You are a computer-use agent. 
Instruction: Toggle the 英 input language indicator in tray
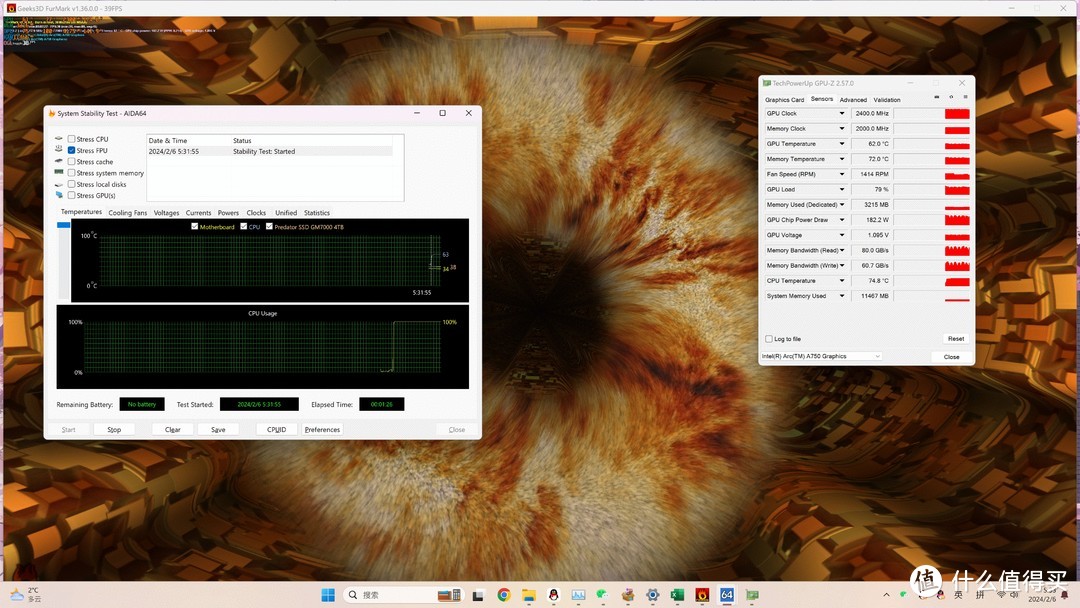pyautogui.click(x=959, y=595)
